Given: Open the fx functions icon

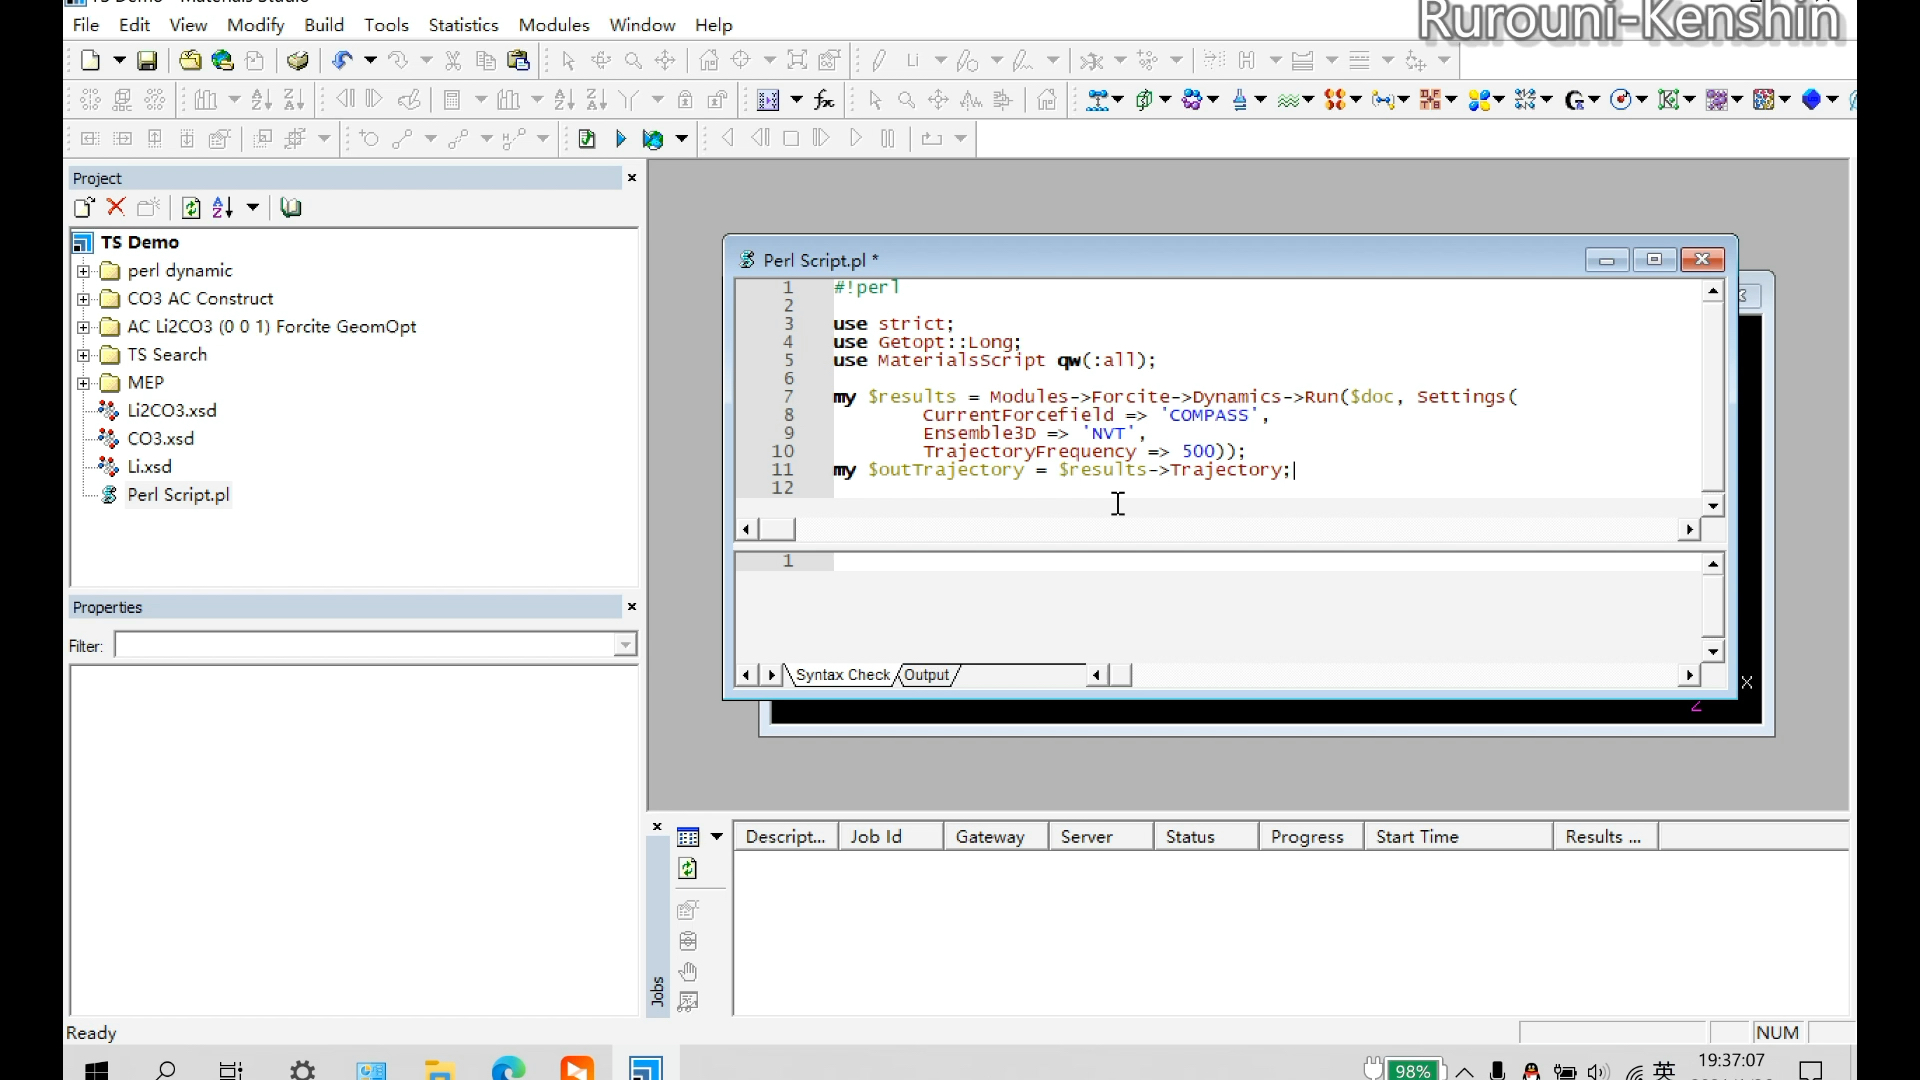Looking at the screenshot, I should pyautogui.click(x=824, y=100).
